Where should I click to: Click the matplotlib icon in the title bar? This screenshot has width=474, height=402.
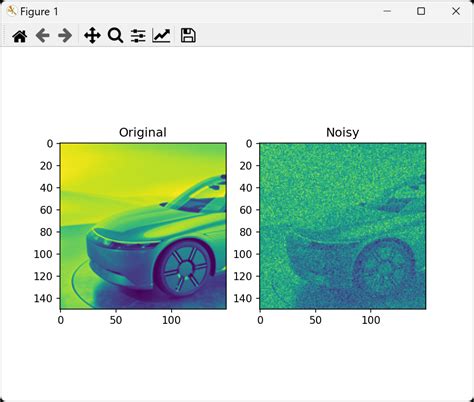click(x=12, y=11)
